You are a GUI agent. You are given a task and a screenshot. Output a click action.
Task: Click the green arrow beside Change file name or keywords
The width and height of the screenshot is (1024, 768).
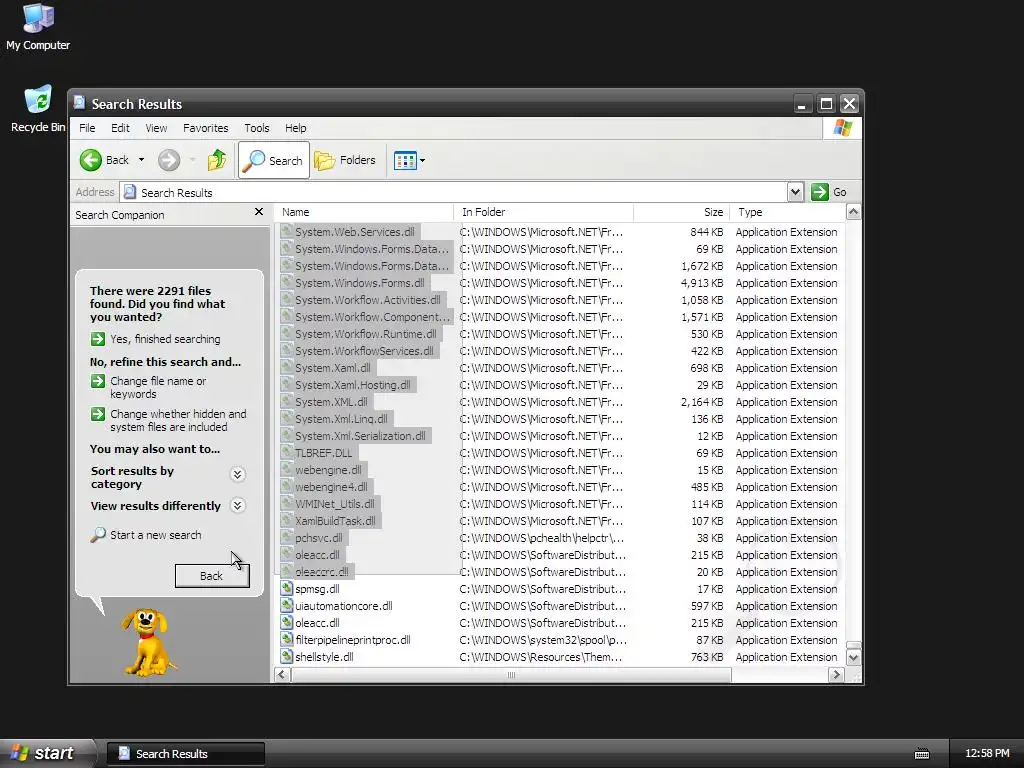click(x=98, y=381)
